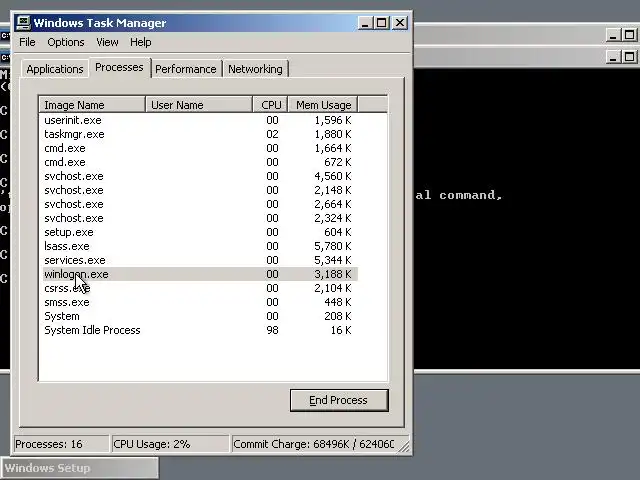Image resolution: width=640 pixels, height=480 pixels.
Task: Select the winlogon.exe process row
Action: tap(199, 274)
